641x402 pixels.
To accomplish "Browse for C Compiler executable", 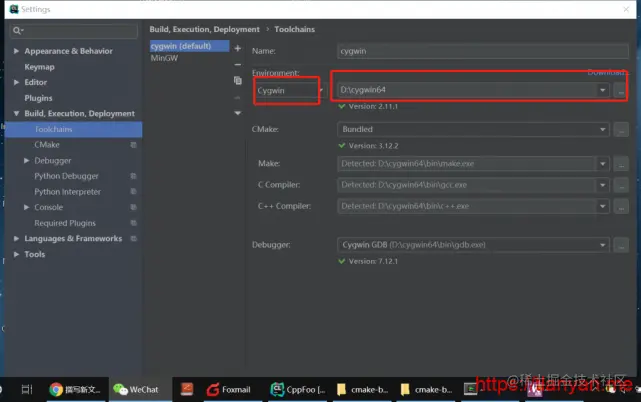I will coord(621,185).
